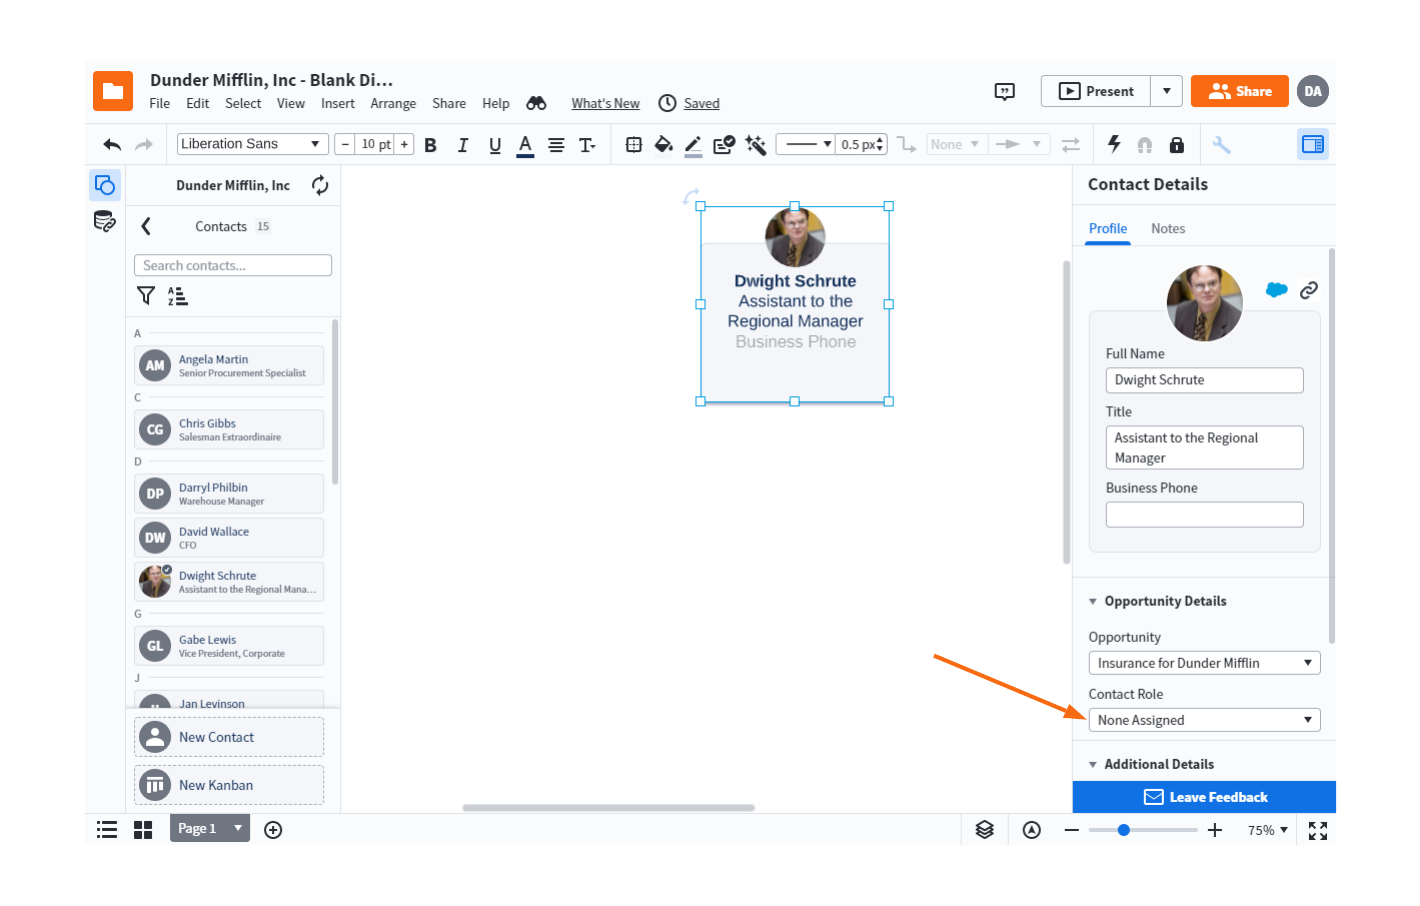Viewport: 1420px width, 906px height.
Task: Click the Business Phone input field
Action: point(1204,514)
